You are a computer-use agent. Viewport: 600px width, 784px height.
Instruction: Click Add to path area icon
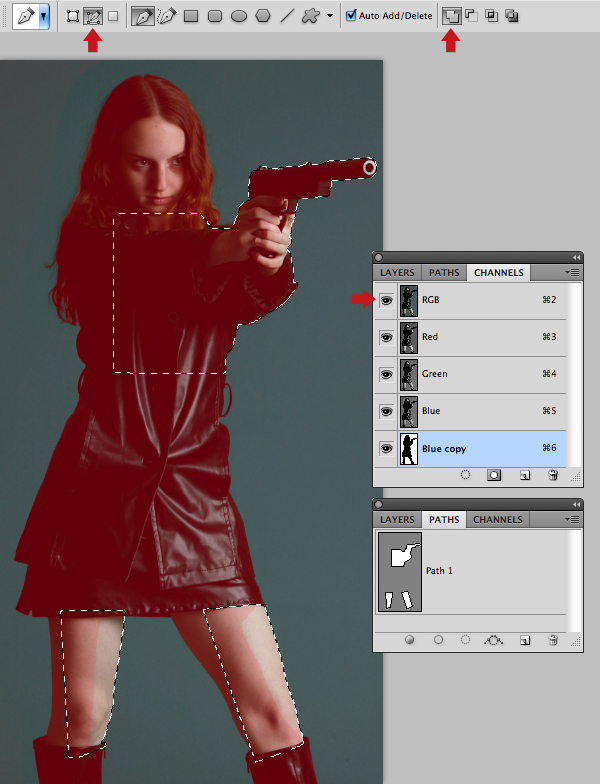pos(451,16)
